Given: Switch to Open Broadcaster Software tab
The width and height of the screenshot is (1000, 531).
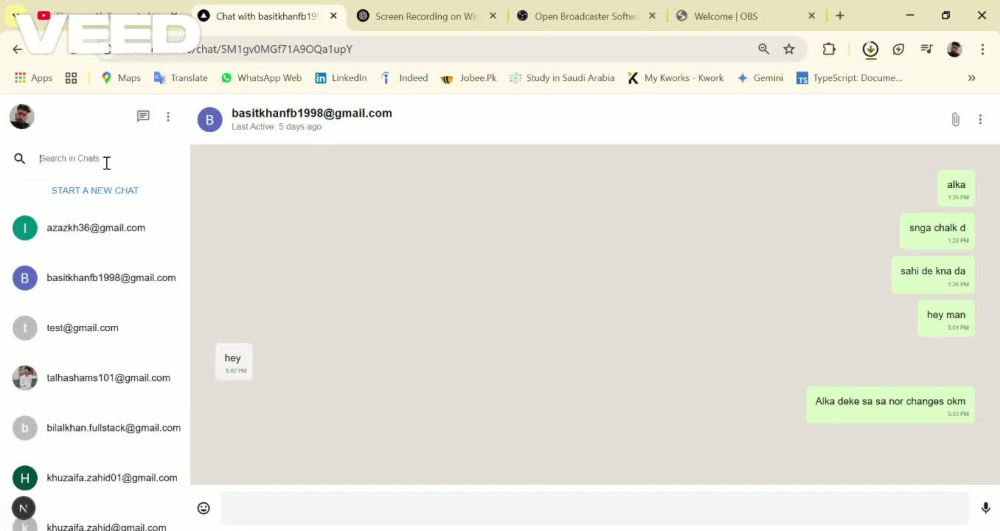Looking at the screenshot, I should coord(585,16).
